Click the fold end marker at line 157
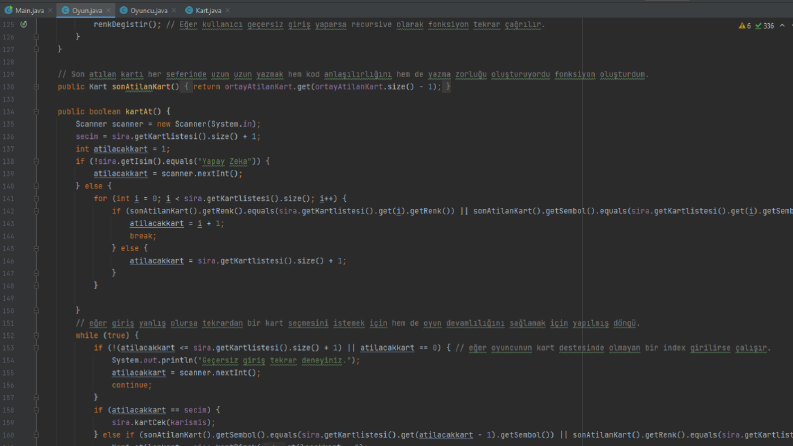The width and height of the screenshot is (793, 446). (x=36, y=397)
